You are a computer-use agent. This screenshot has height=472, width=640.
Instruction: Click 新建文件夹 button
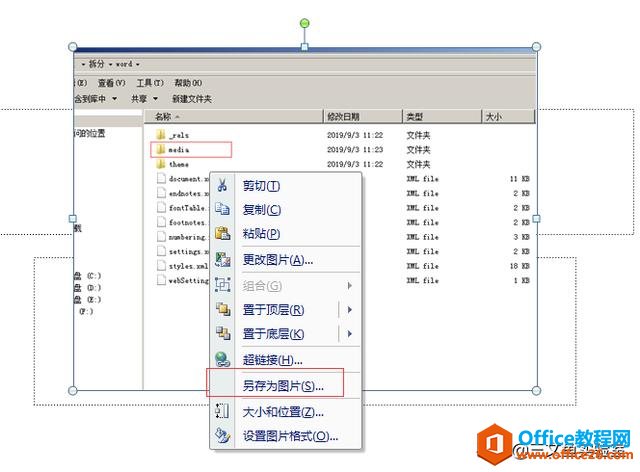tap(192, 99)
